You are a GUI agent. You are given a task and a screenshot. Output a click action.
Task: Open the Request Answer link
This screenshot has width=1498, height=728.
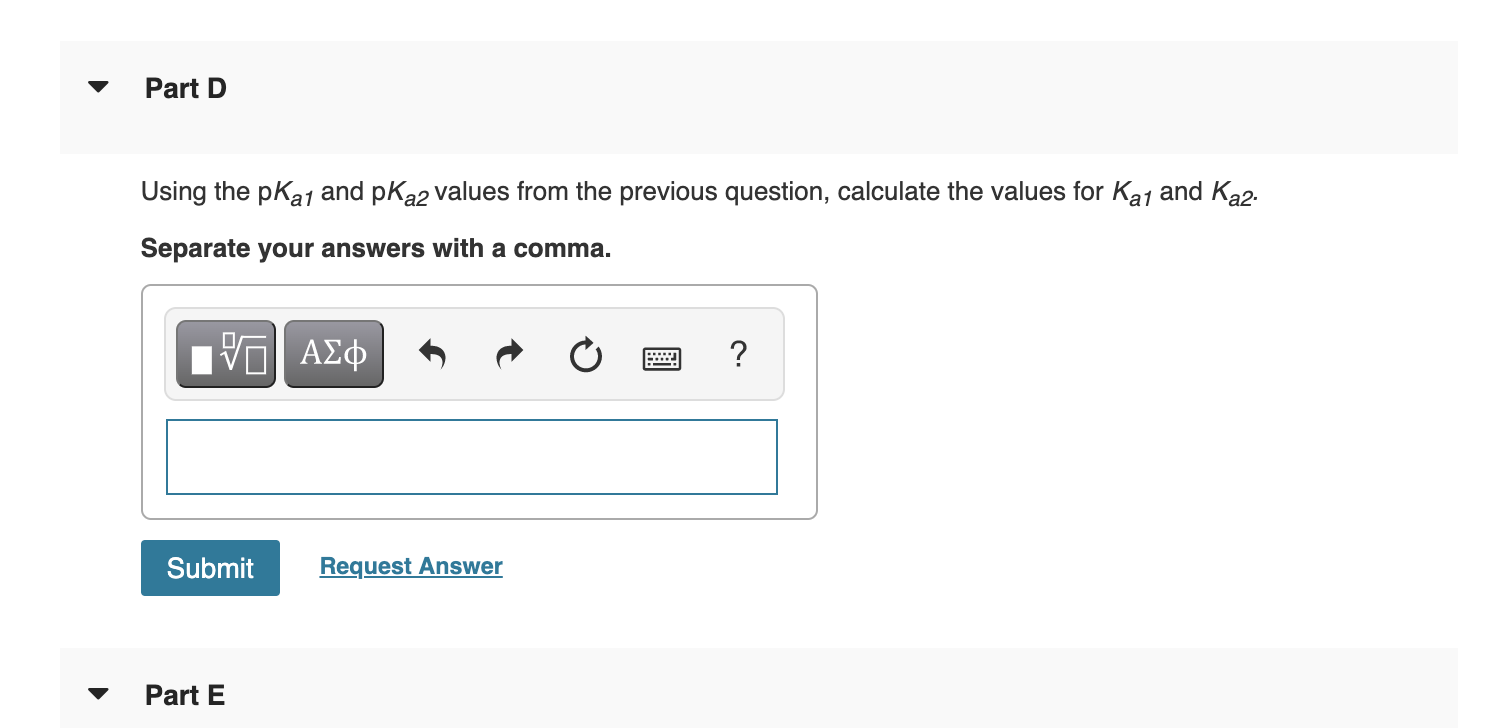point(410,566)
